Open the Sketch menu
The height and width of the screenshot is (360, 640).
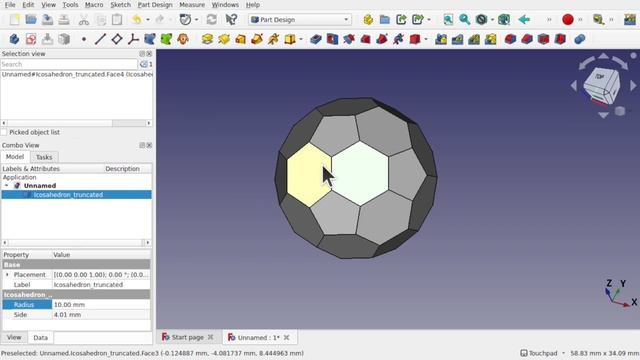[120, 5]
